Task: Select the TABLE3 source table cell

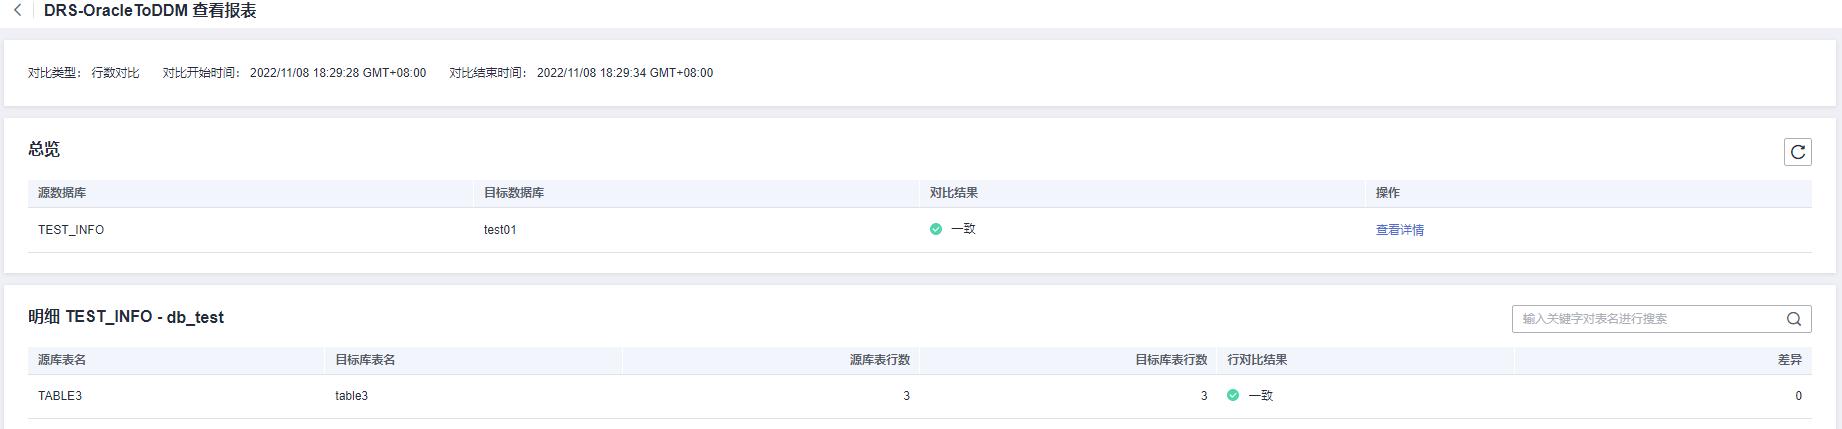Action: 60,396
